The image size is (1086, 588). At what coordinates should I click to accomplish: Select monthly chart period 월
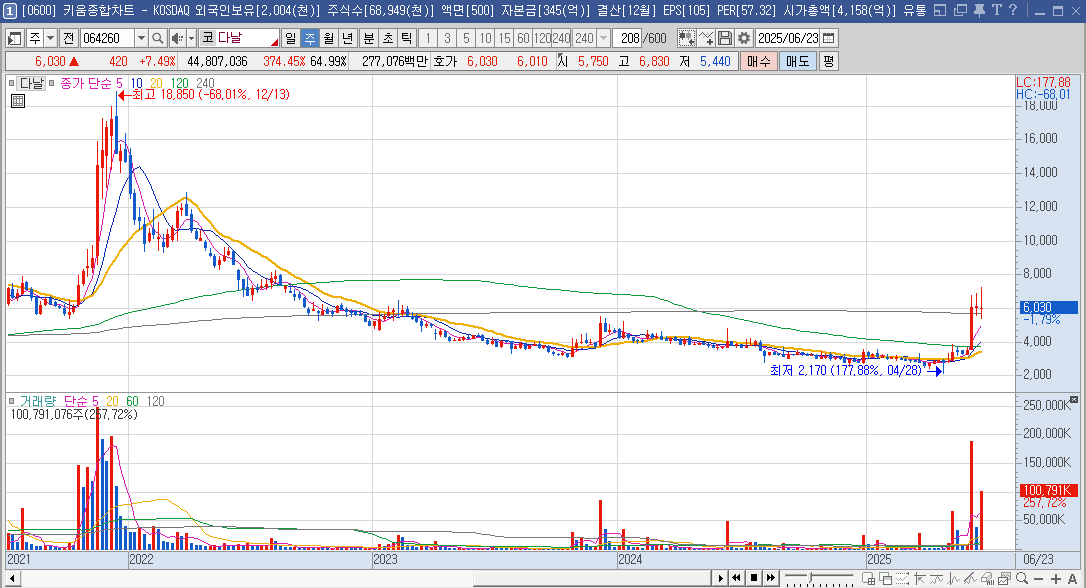[x=329, y=38]
